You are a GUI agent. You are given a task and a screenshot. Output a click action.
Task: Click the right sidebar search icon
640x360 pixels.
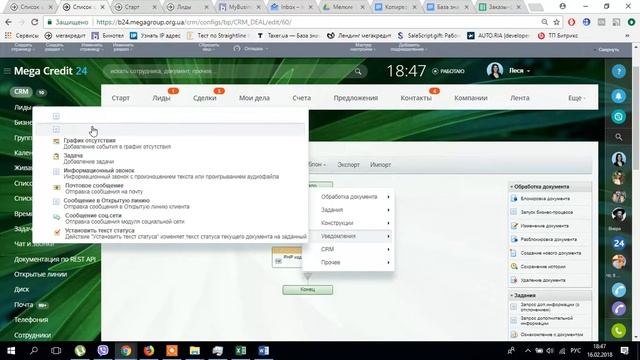click(x=619, y=137)
